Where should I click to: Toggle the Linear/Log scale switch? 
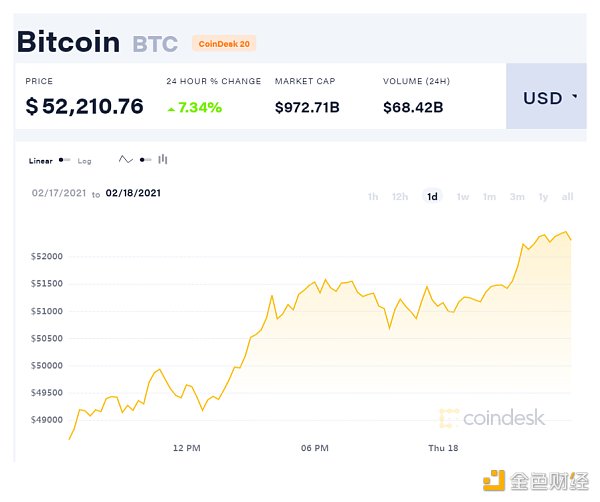point(66,160)
